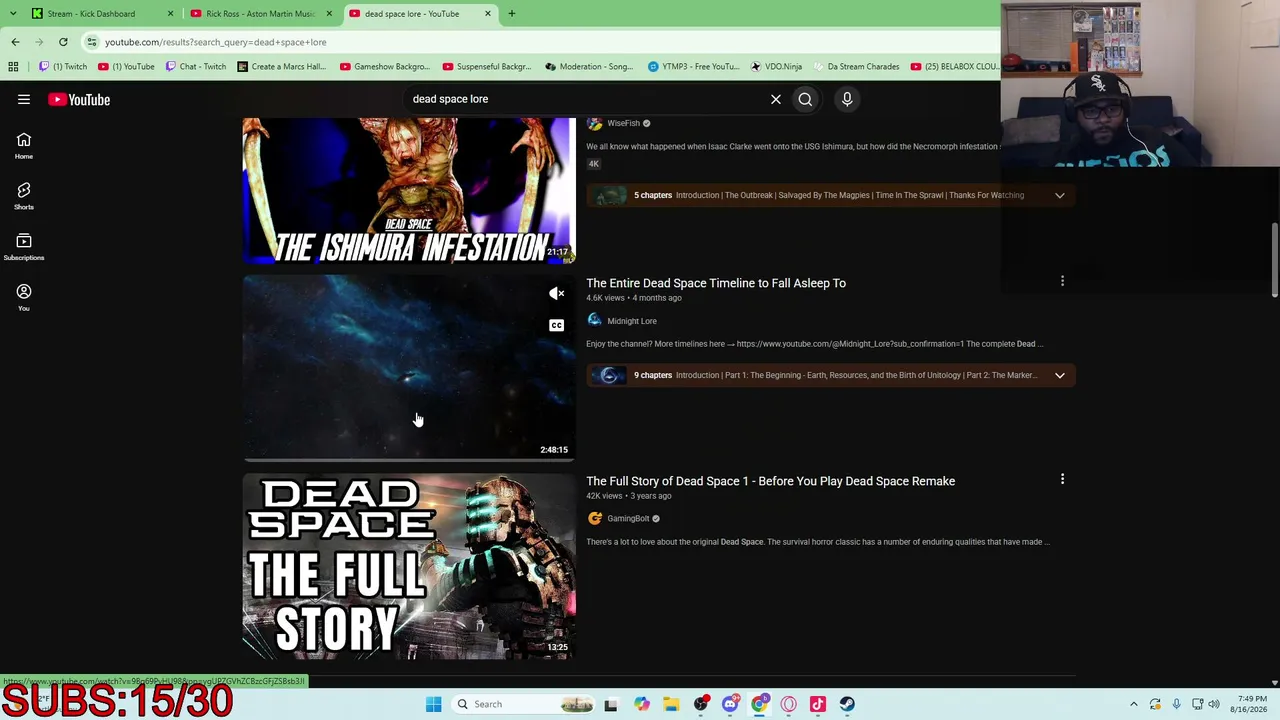Screen dimensions: 1280x720
Task: Reload the current page
Action: (x=63, y=42)
